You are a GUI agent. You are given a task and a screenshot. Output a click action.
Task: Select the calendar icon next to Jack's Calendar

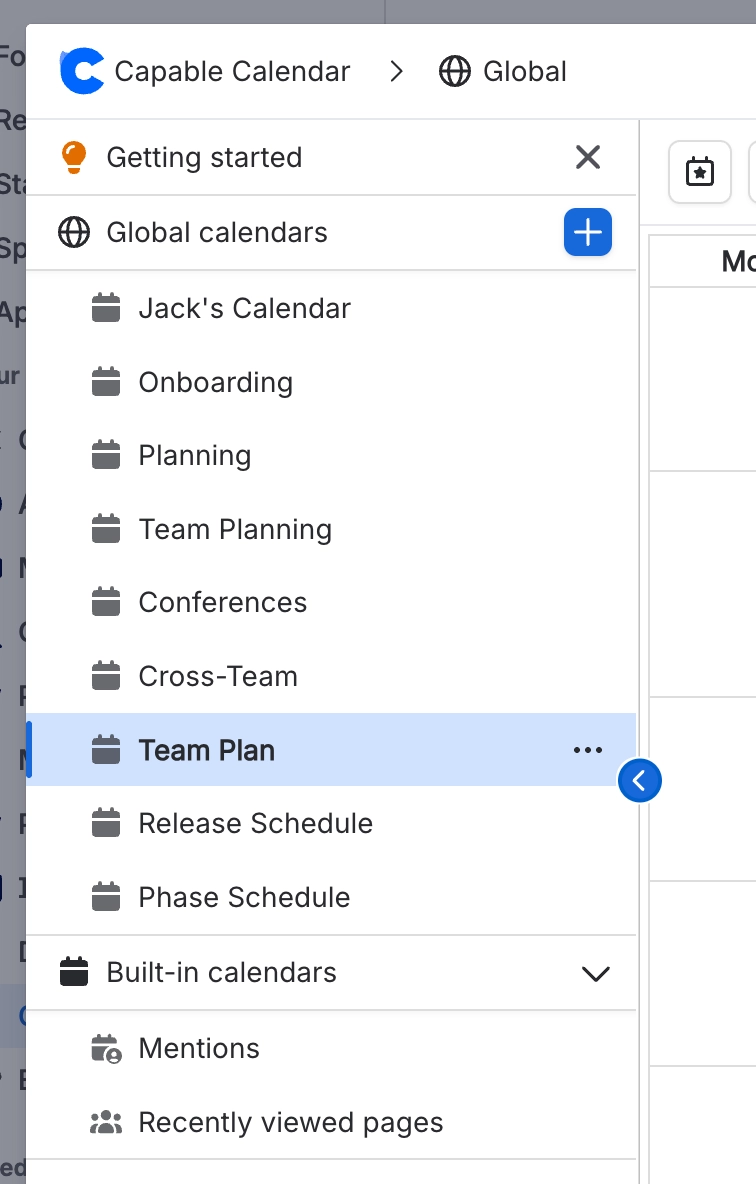(106, 308)
